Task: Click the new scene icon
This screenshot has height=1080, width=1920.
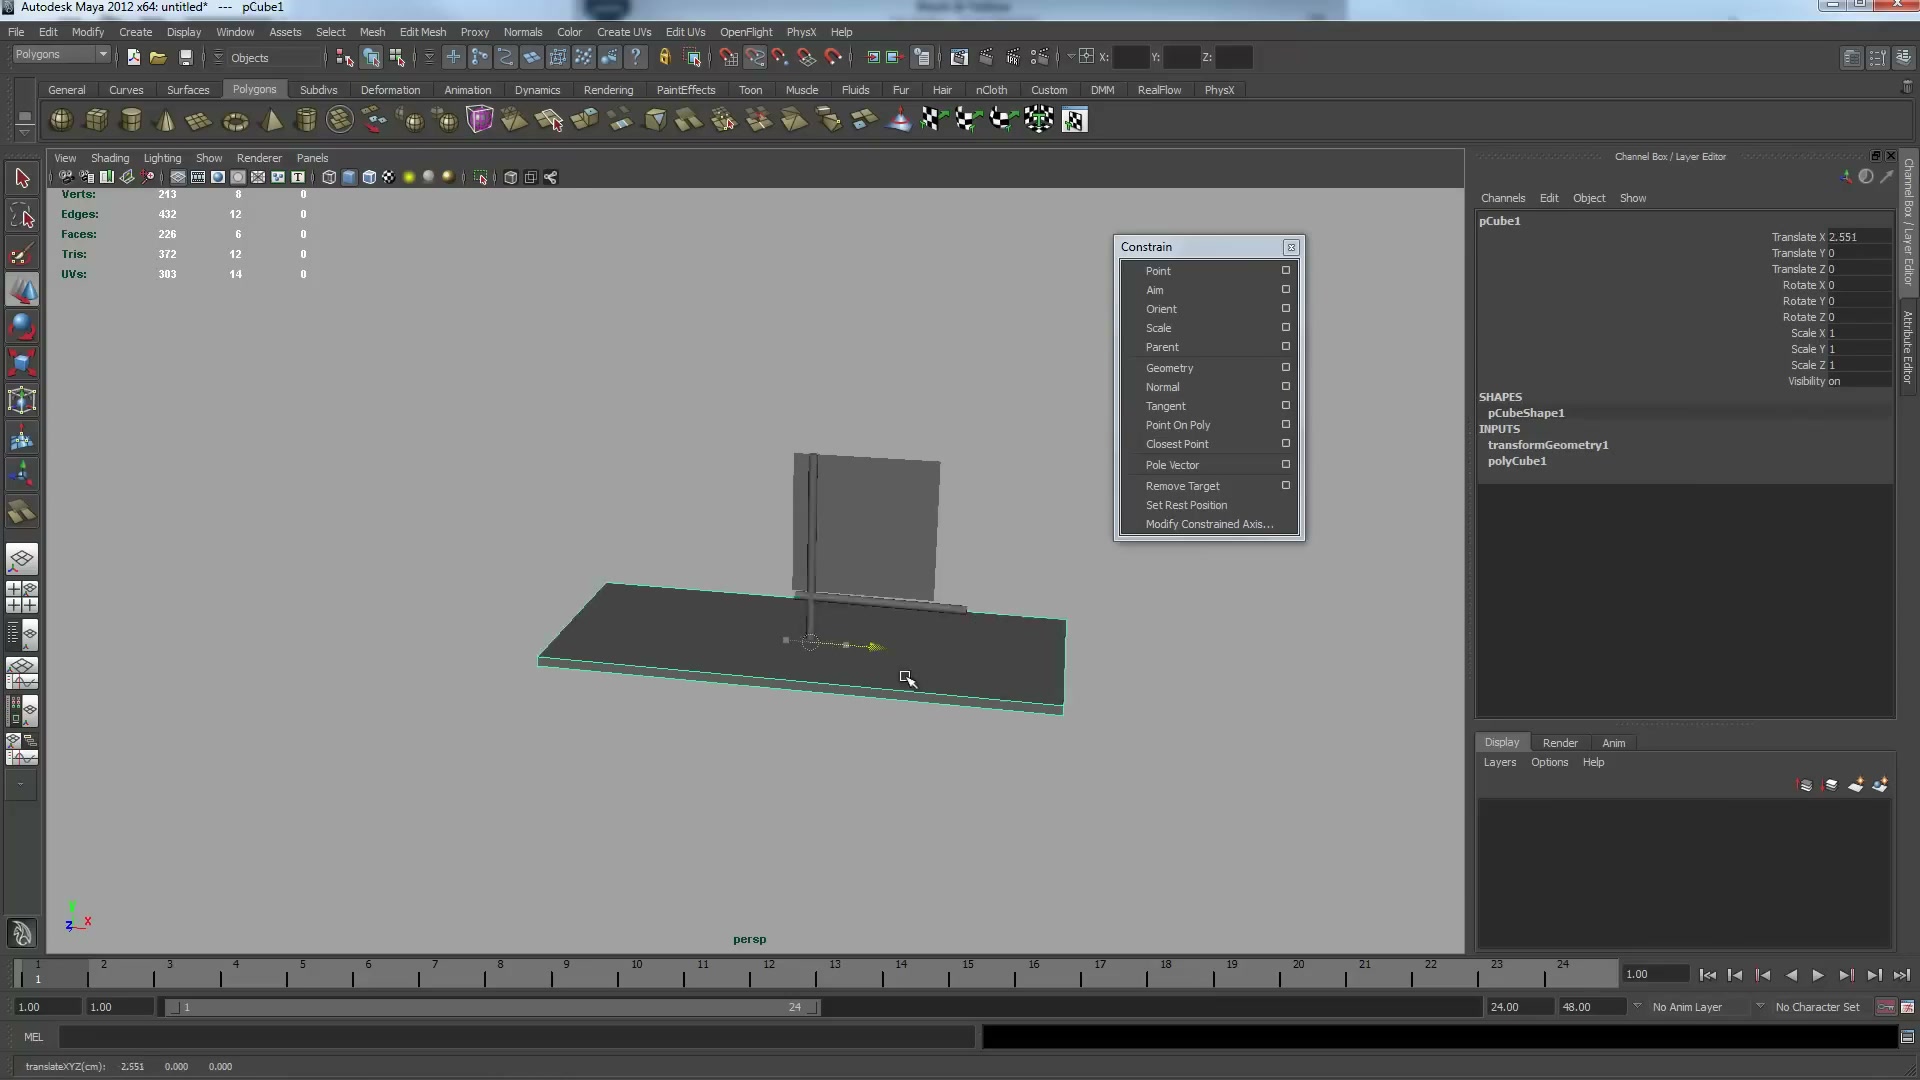Action: [x=133, y=57]
